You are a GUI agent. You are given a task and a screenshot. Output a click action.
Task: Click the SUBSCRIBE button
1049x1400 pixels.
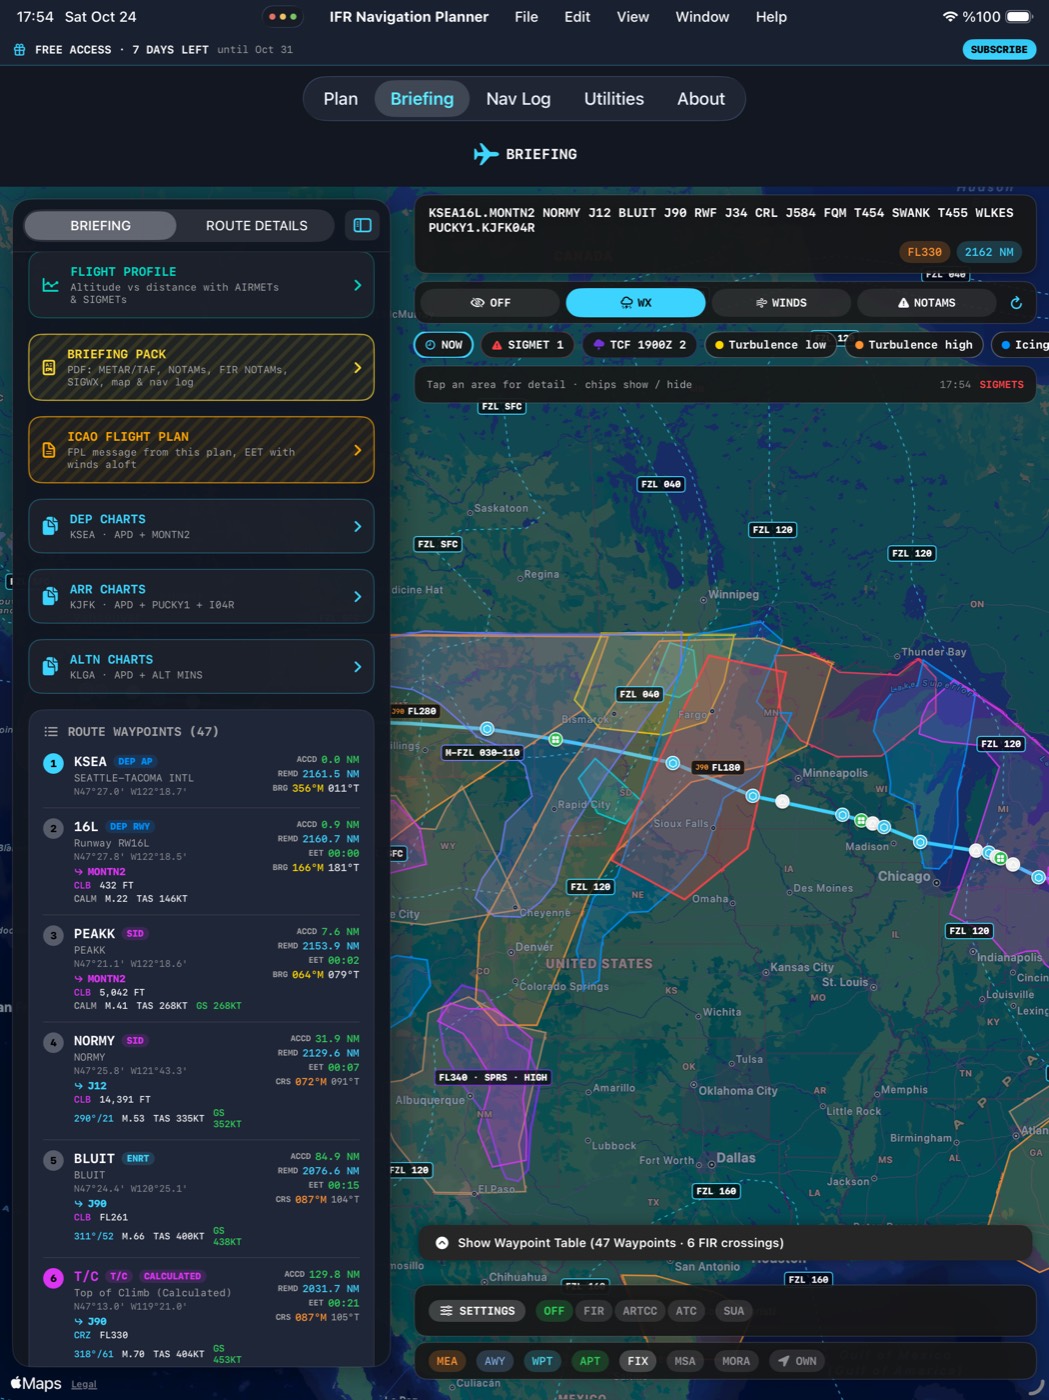998,49
